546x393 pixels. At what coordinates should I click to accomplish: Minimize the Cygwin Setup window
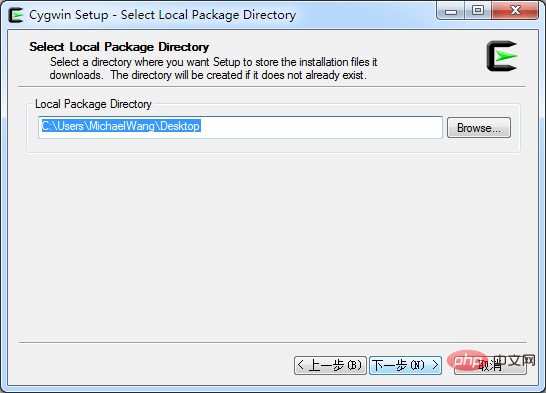pyautogui.click(x=451, y=11)
